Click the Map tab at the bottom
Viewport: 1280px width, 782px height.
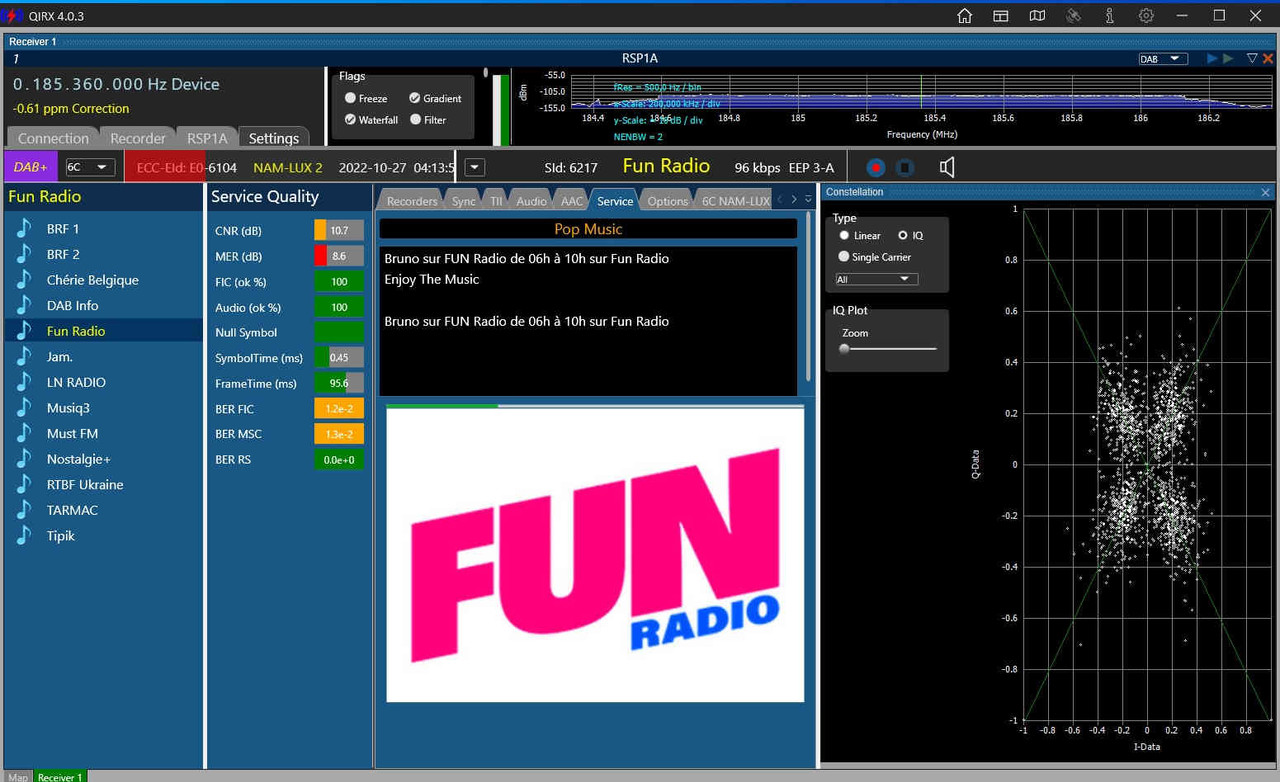click(18, 777)
